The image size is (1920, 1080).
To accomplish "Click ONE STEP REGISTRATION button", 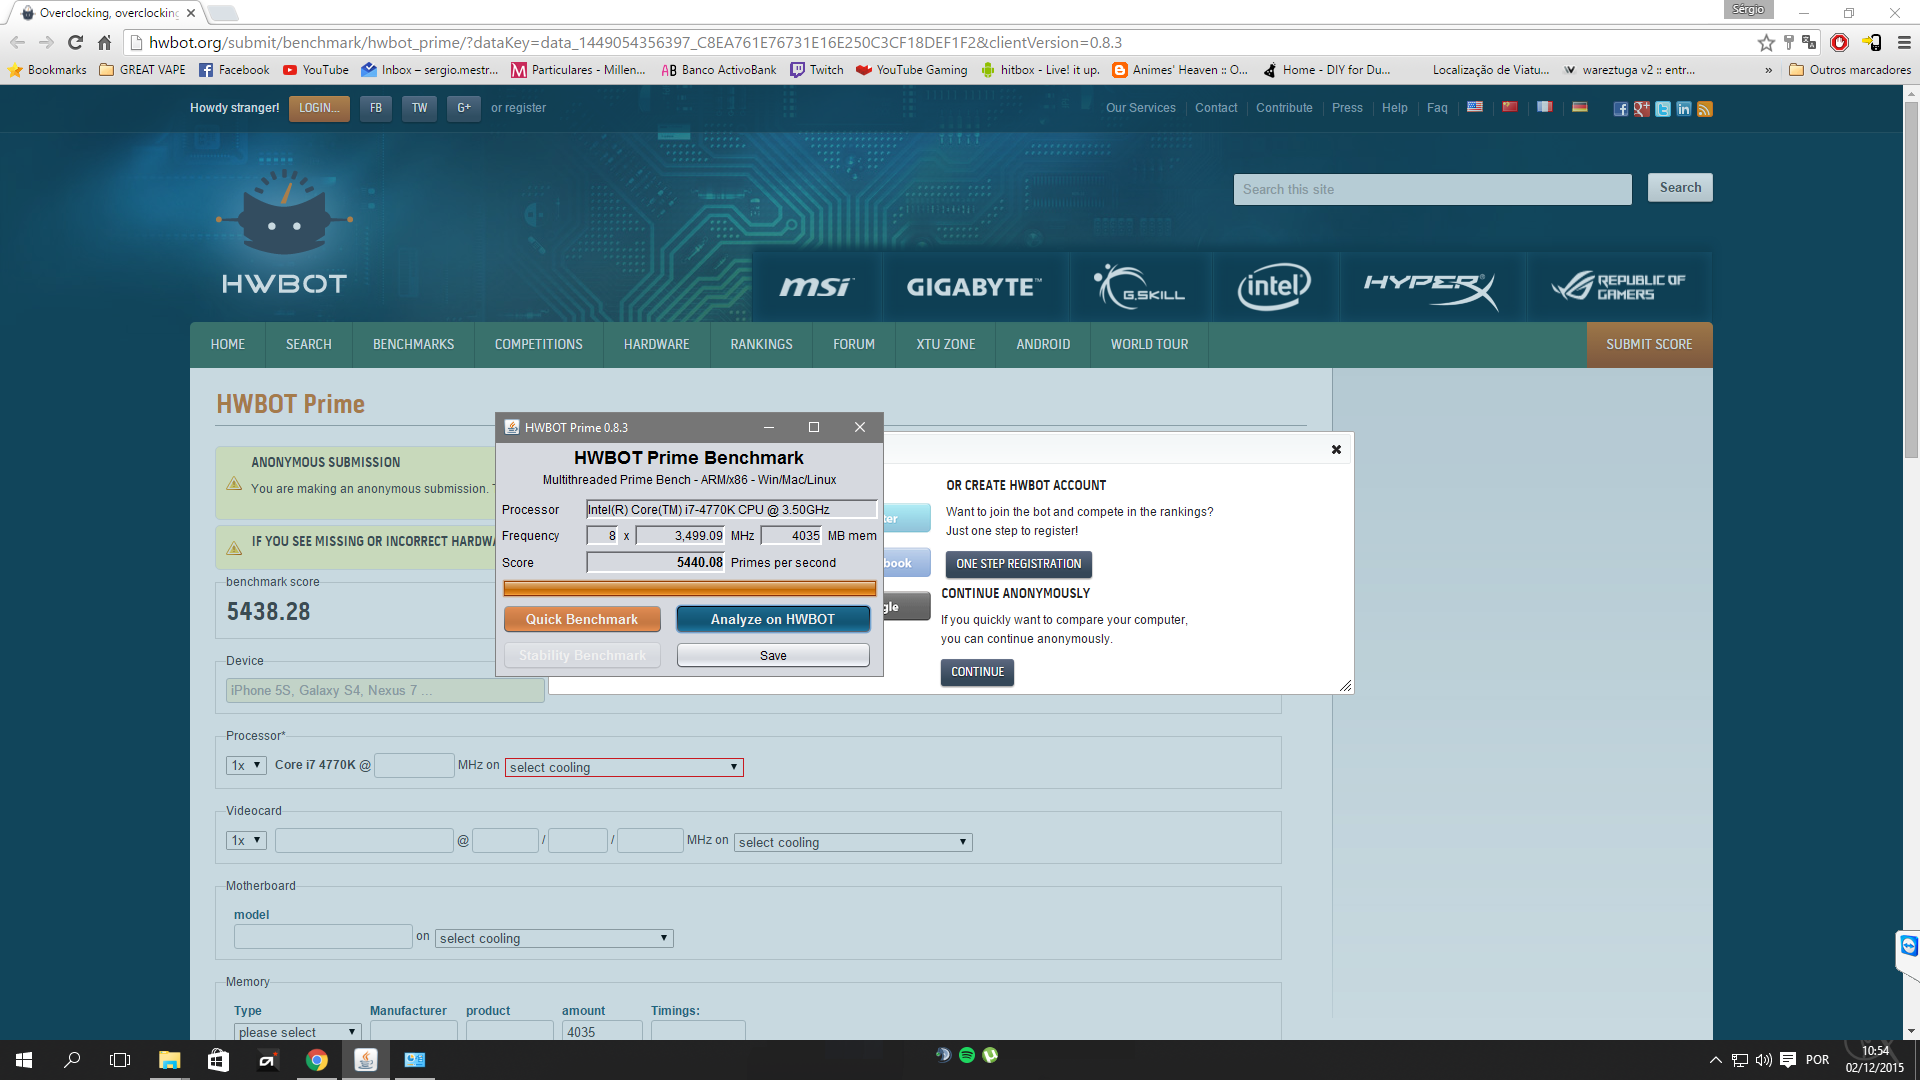I will click(1018, 564).
